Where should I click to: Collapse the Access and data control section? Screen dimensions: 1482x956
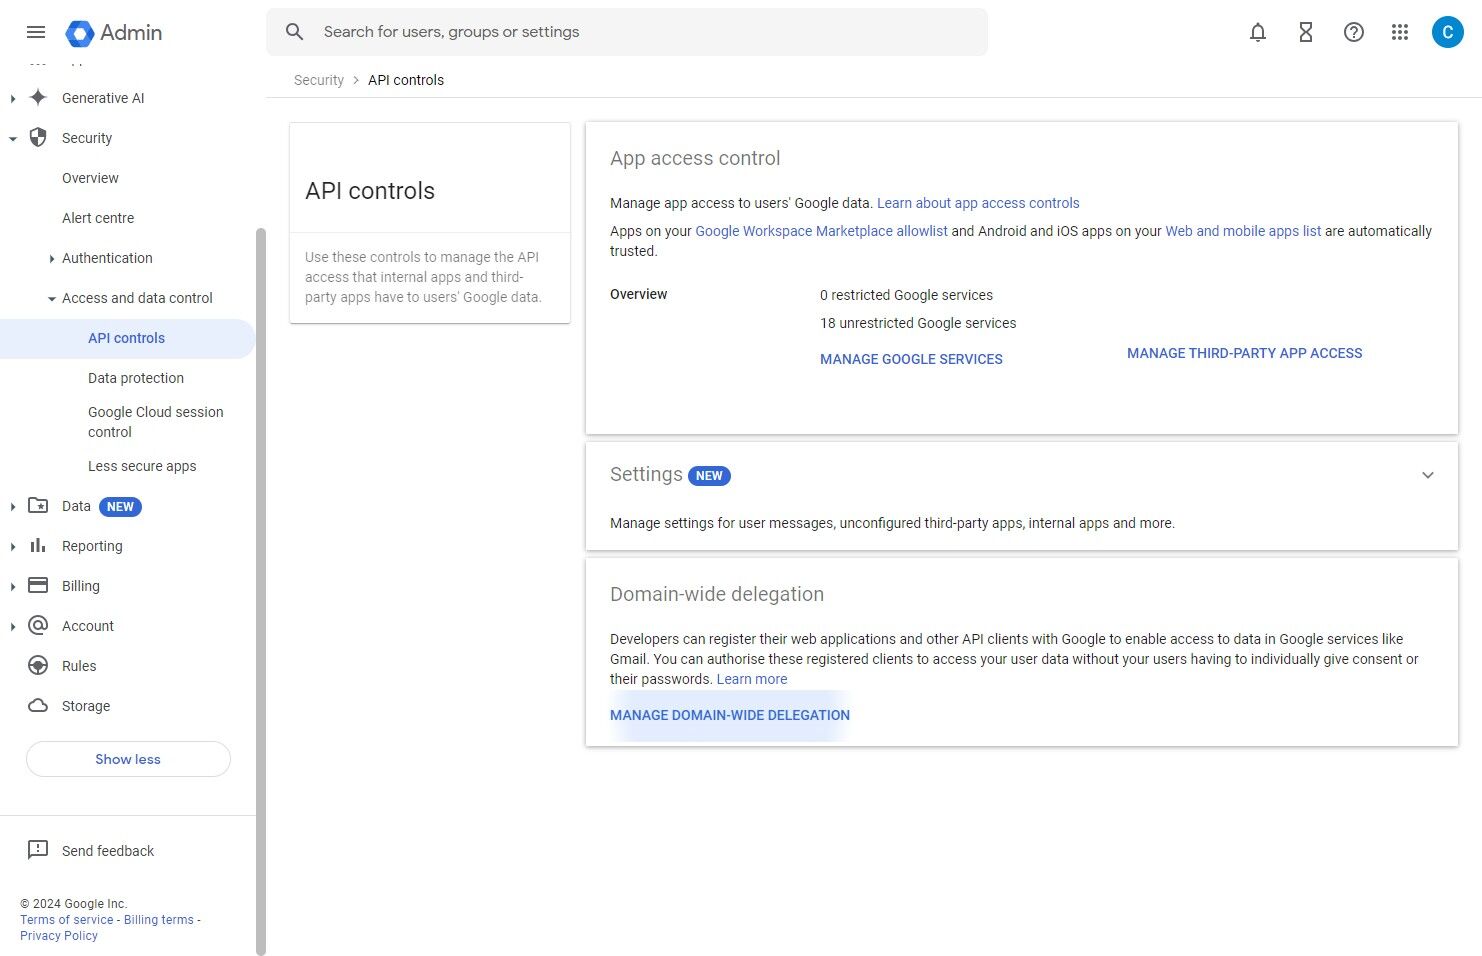[x=52, y=299]
